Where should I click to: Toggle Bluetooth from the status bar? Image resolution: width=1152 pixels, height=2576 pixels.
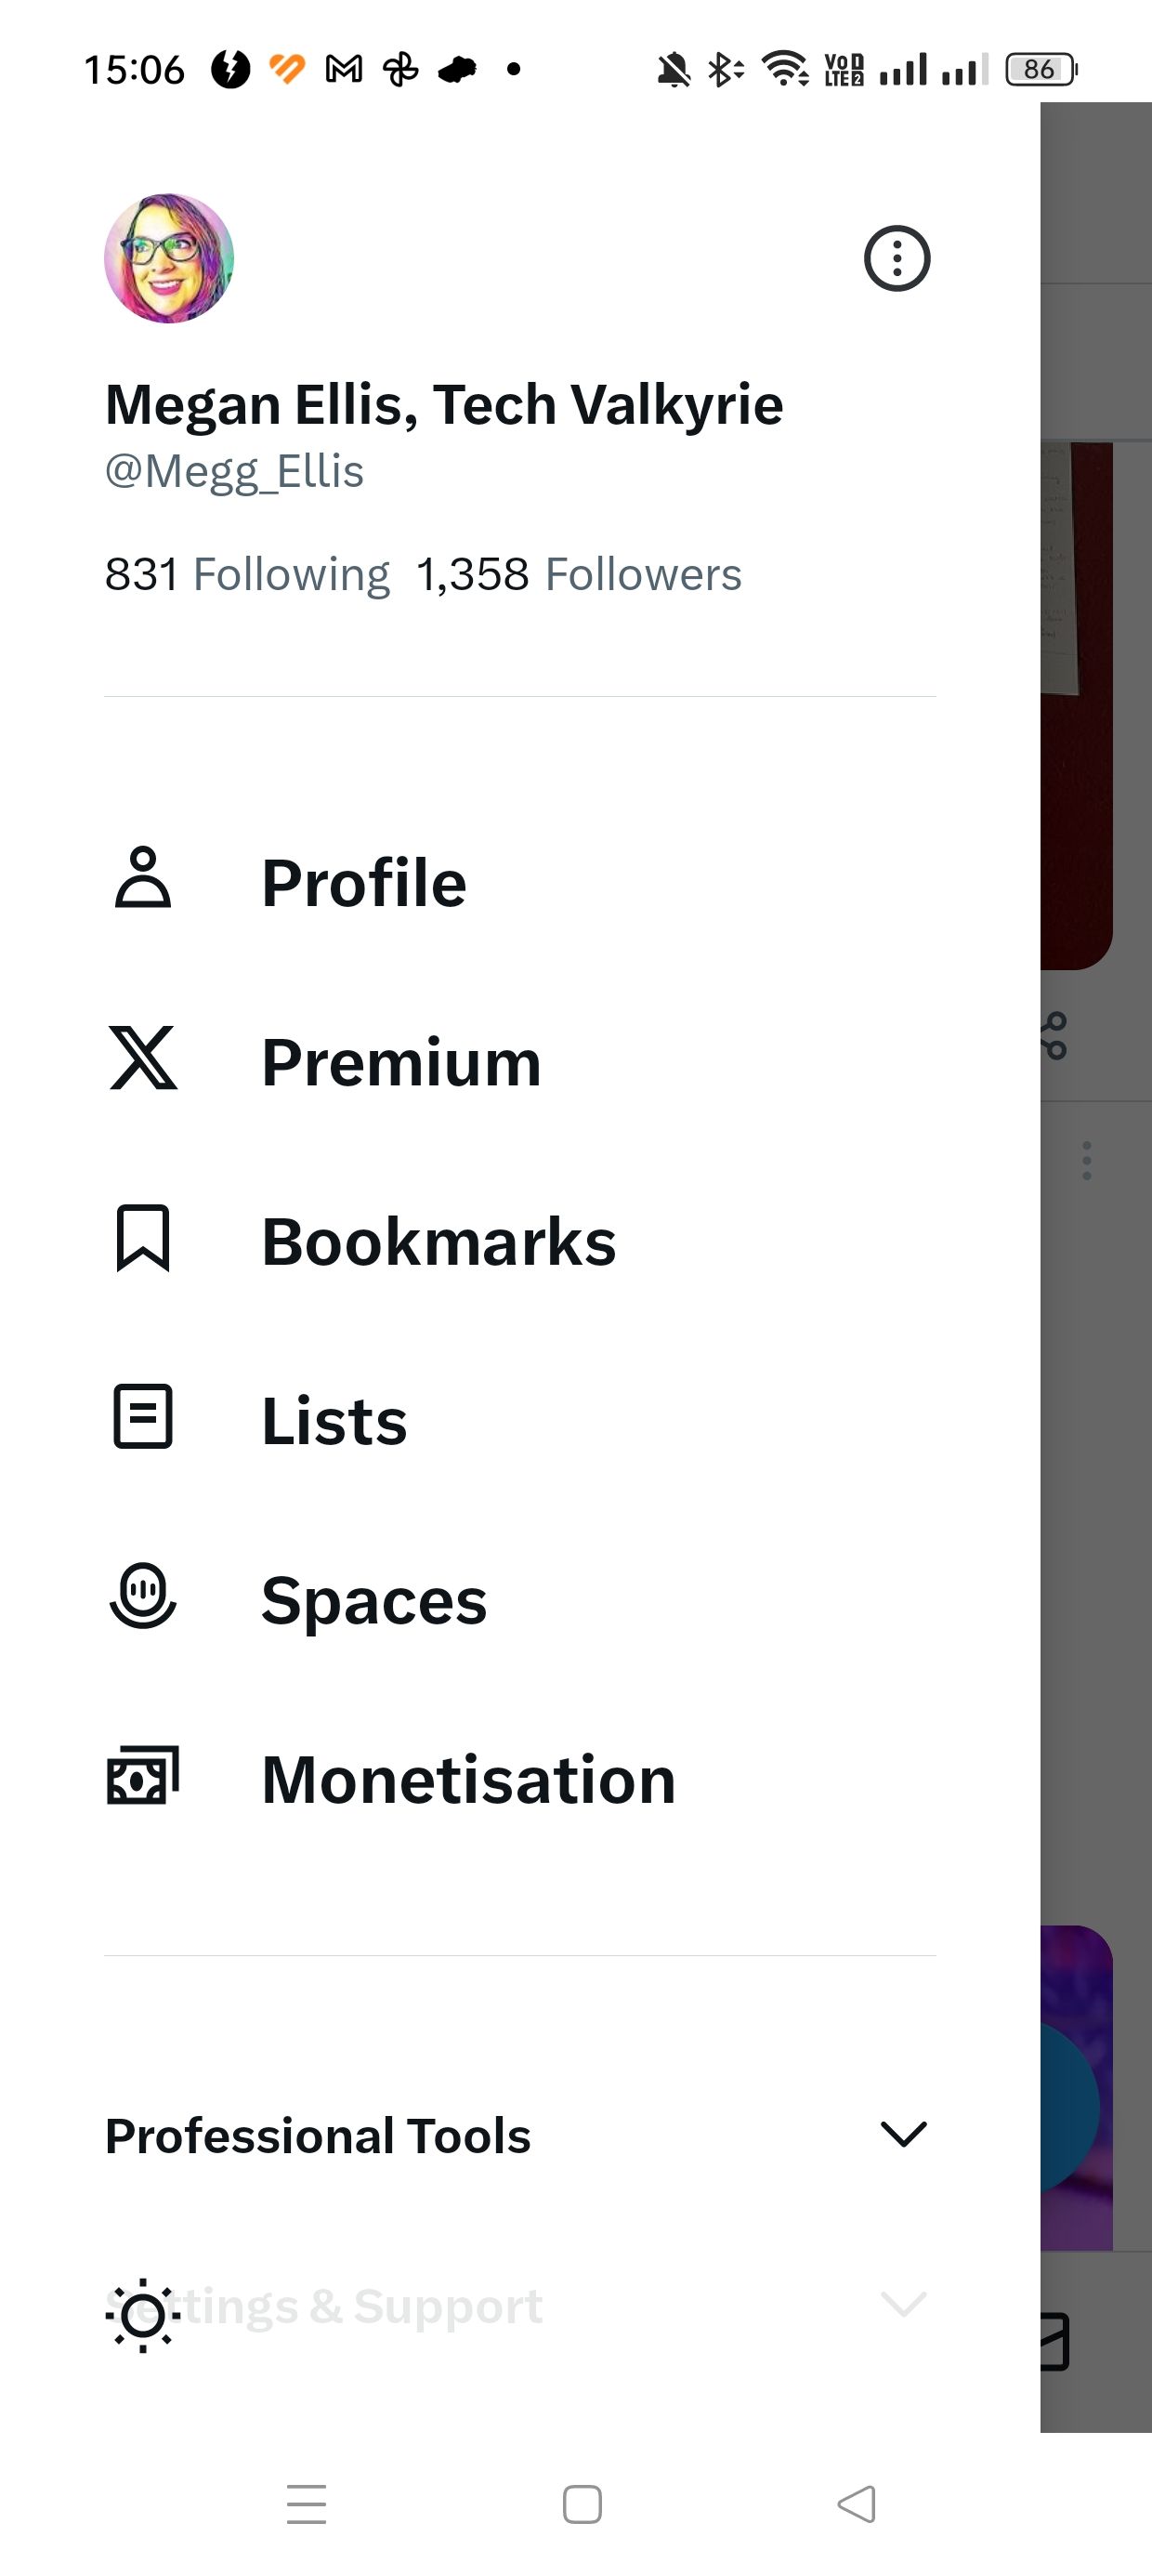click(x=722, y=68)
